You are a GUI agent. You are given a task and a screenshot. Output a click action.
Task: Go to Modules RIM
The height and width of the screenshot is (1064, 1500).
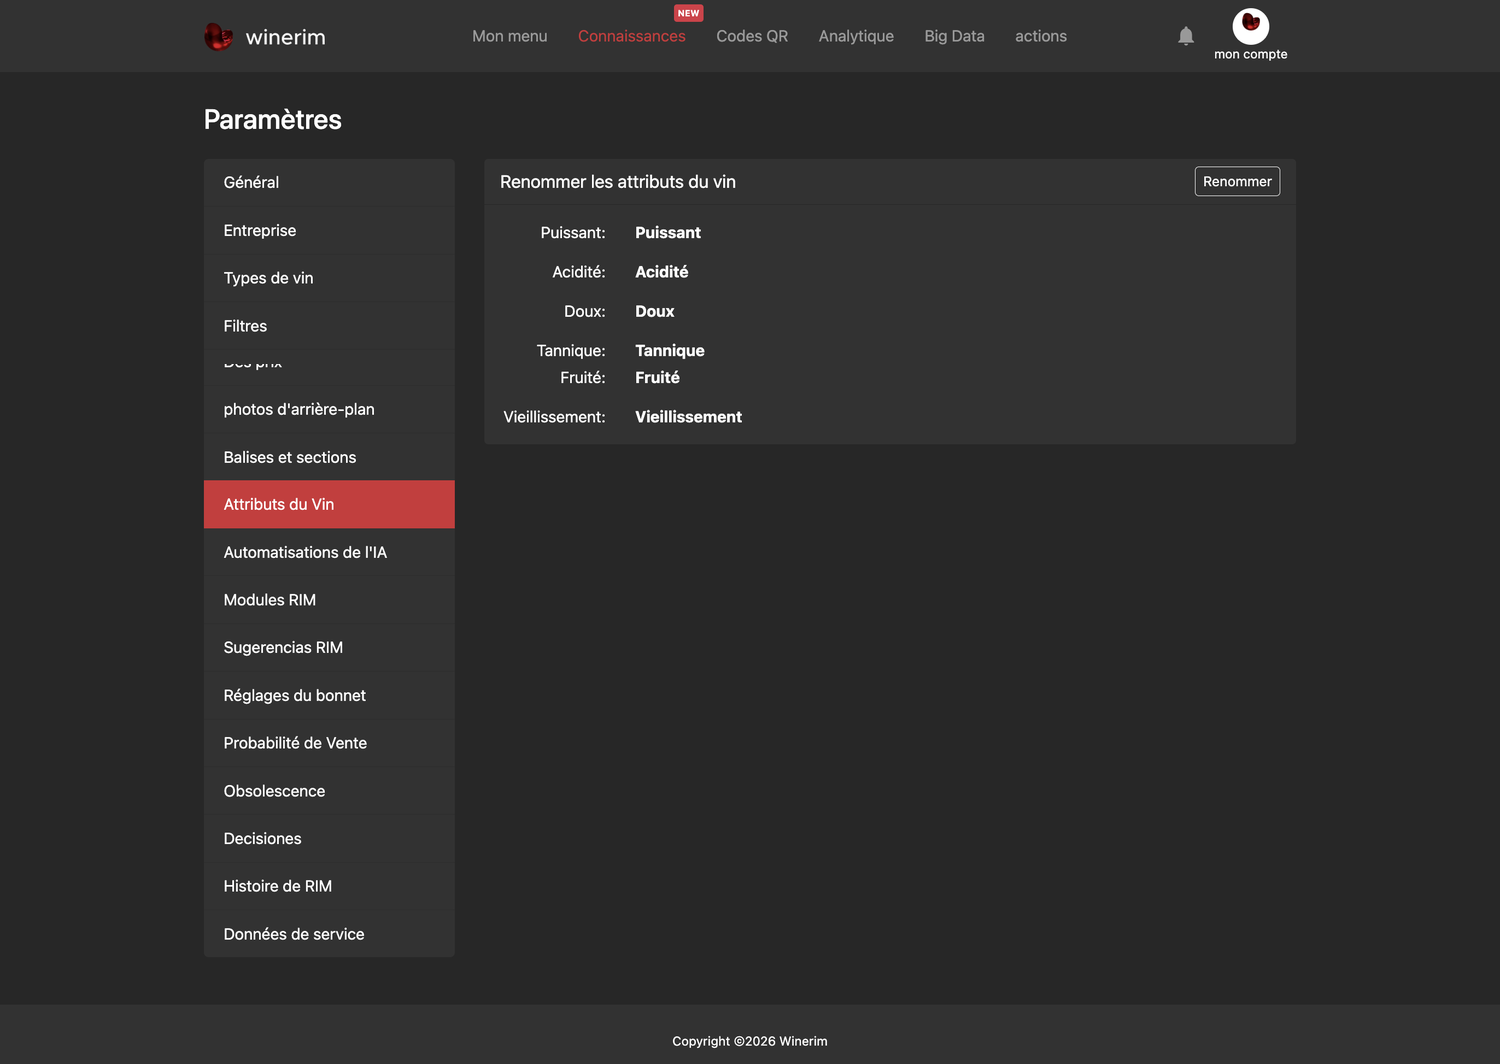(x=329, y=600)
